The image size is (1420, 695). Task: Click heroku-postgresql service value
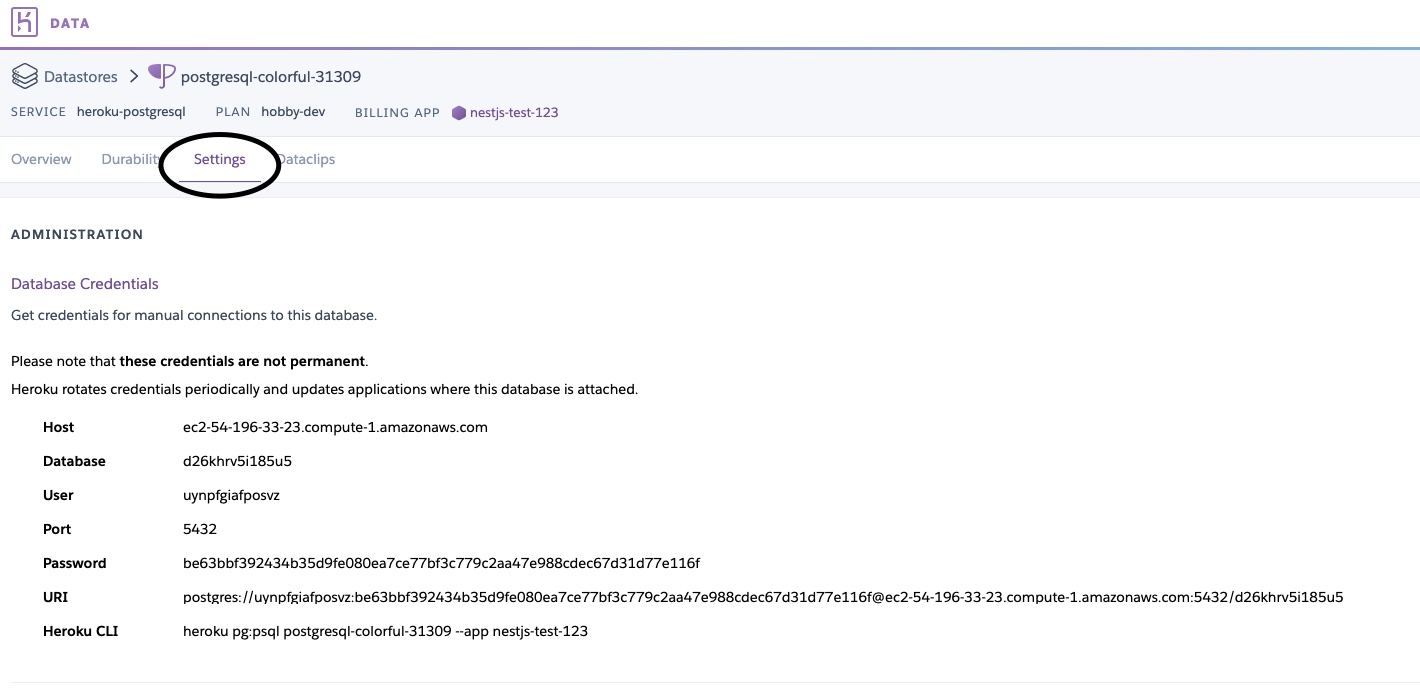pos(131,112)
